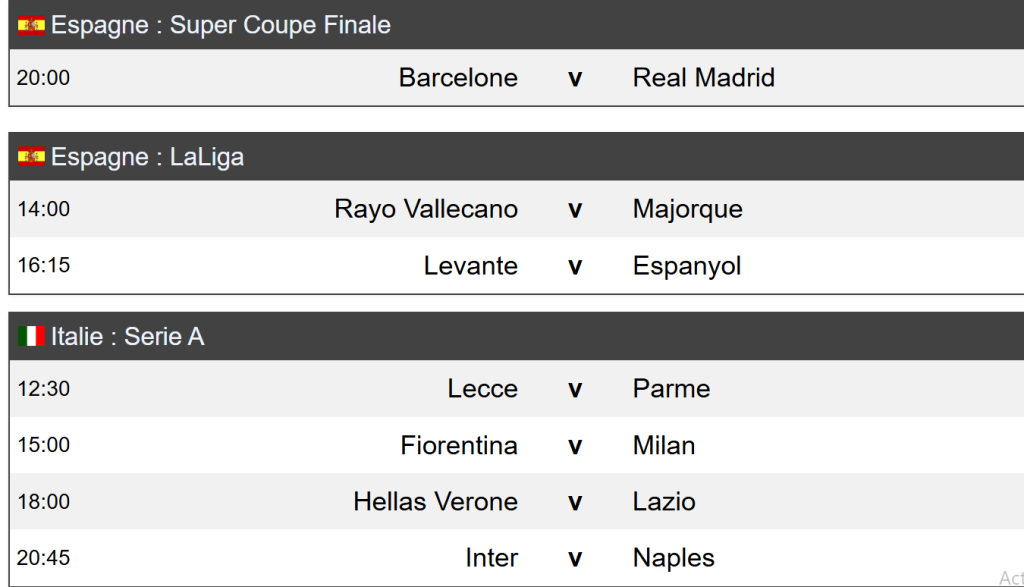Click the Italy flag beside Serie A
Screen dimensions: 1024x587
[x=31, y=337]
